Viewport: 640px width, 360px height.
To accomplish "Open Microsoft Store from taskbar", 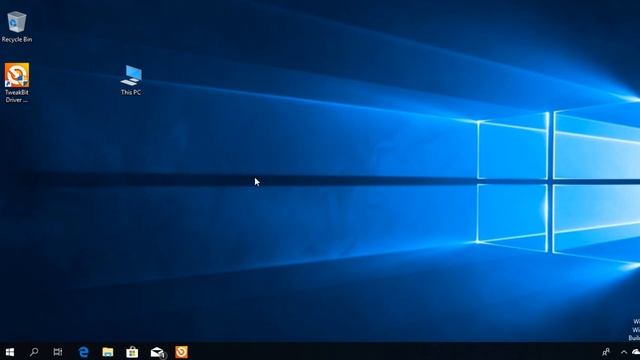I will coord(132,352).
